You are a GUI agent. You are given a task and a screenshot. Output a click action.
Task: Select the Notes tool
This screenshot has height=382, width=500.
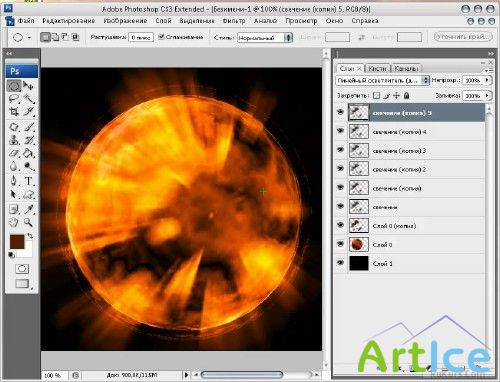click(14, 209)
